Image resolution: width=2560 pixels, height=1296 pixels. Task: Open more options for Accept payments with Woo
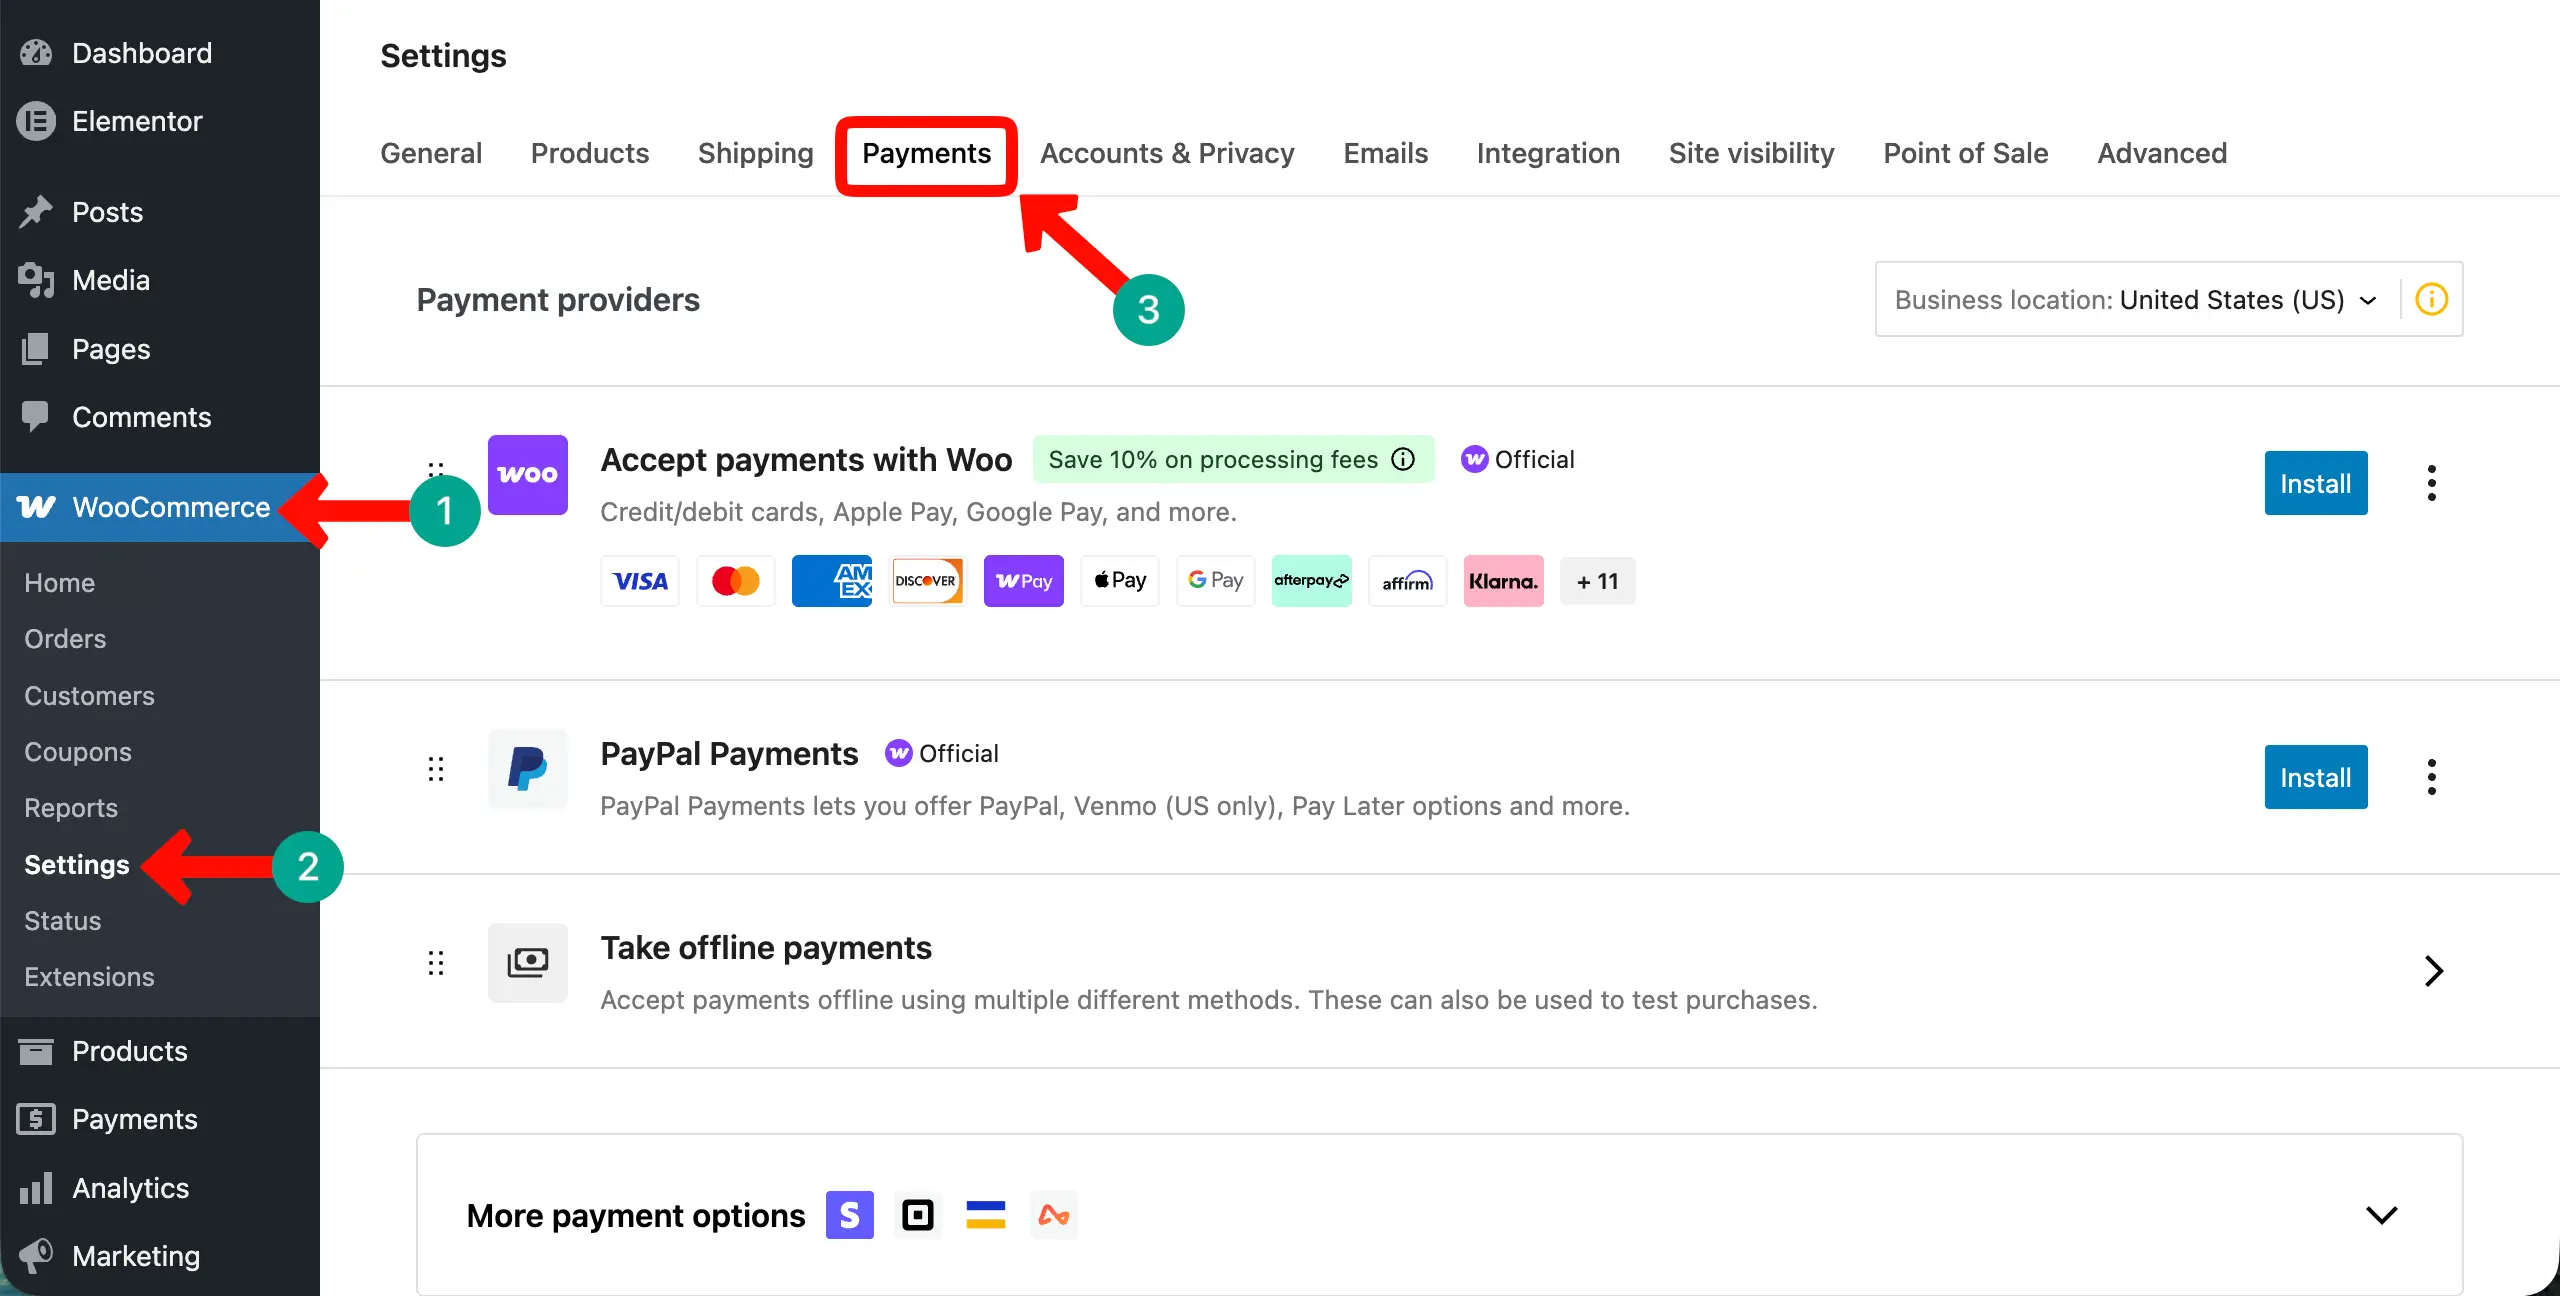(x=2432, y=483)
